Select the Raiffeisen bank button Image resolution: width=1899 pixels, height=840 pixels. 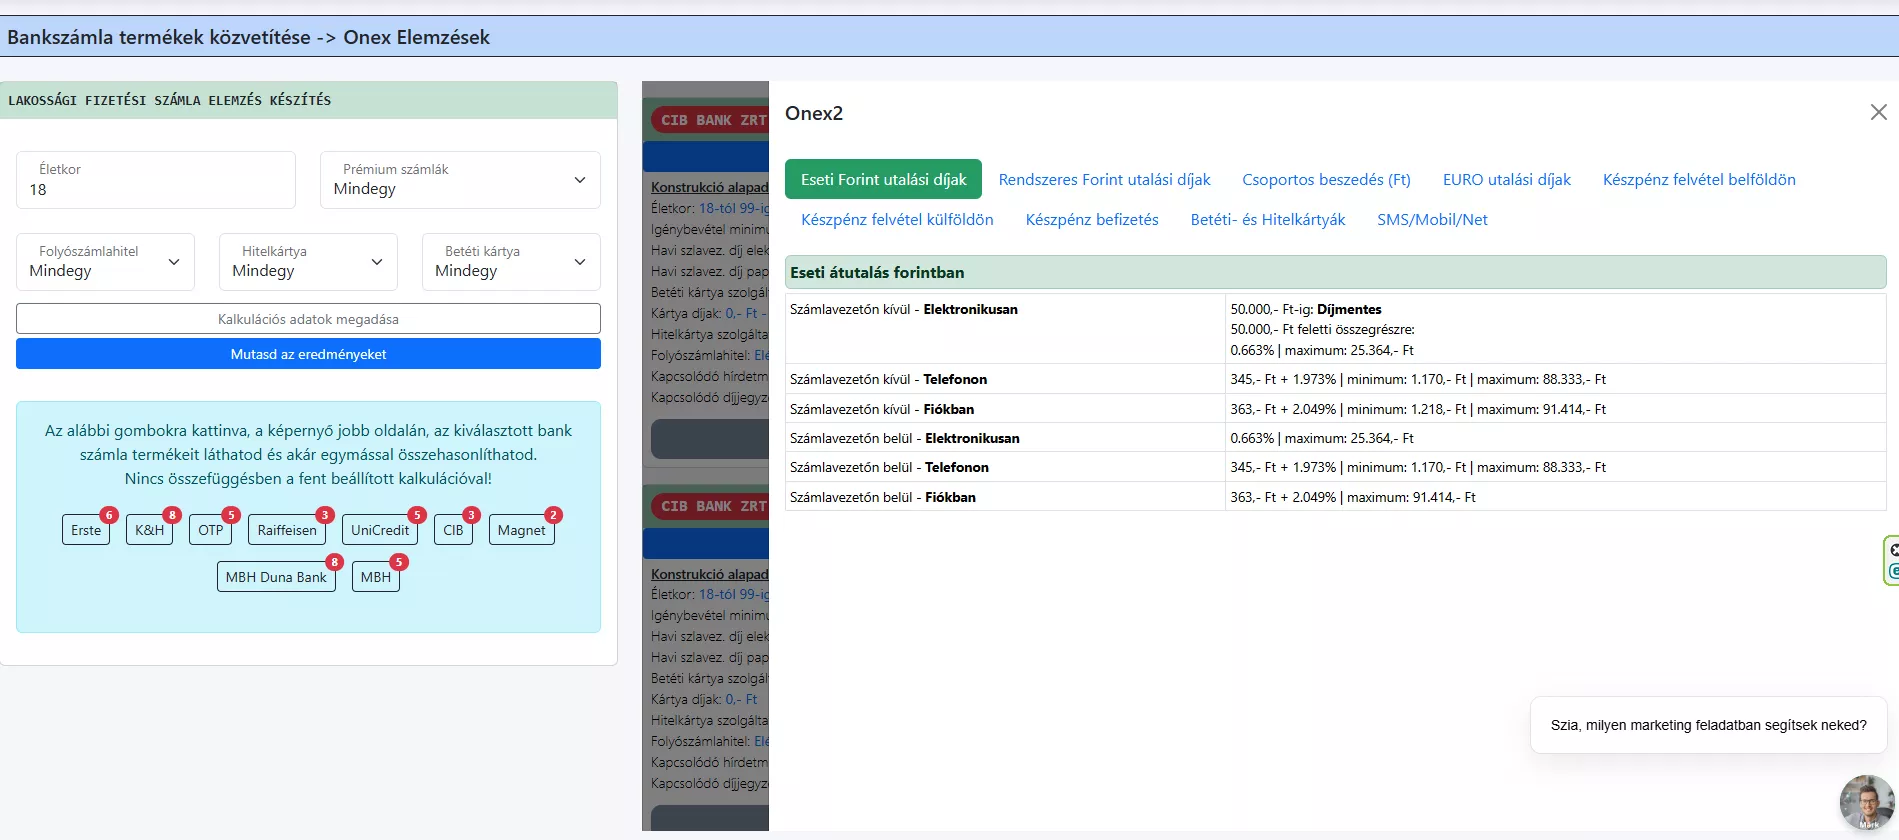click(x=286, y=530)
